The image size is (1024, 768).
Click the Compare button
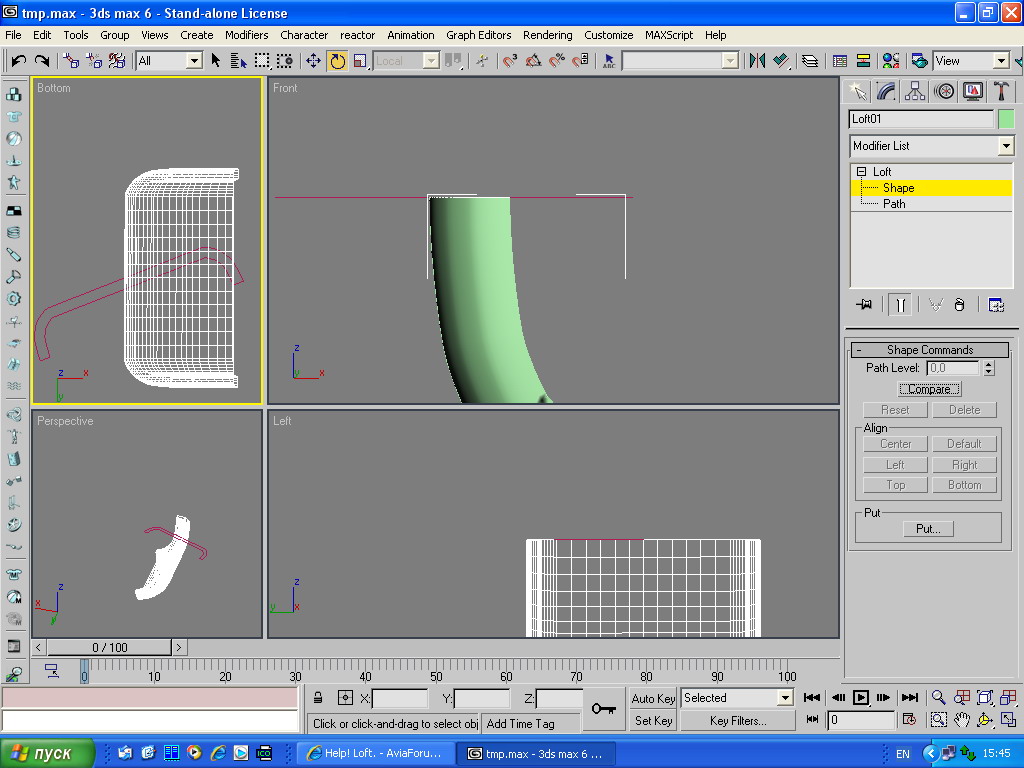(929, 389)
